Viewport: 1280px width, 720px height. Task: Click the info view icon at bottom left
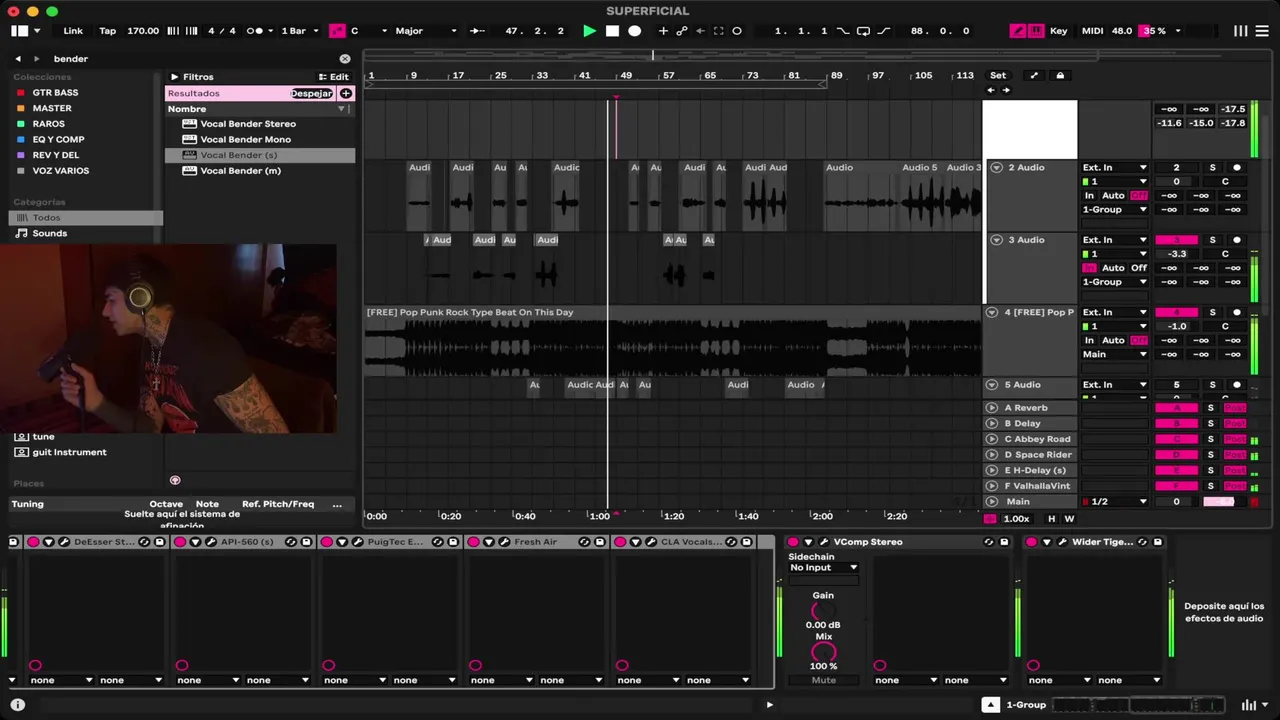(17, 704)
